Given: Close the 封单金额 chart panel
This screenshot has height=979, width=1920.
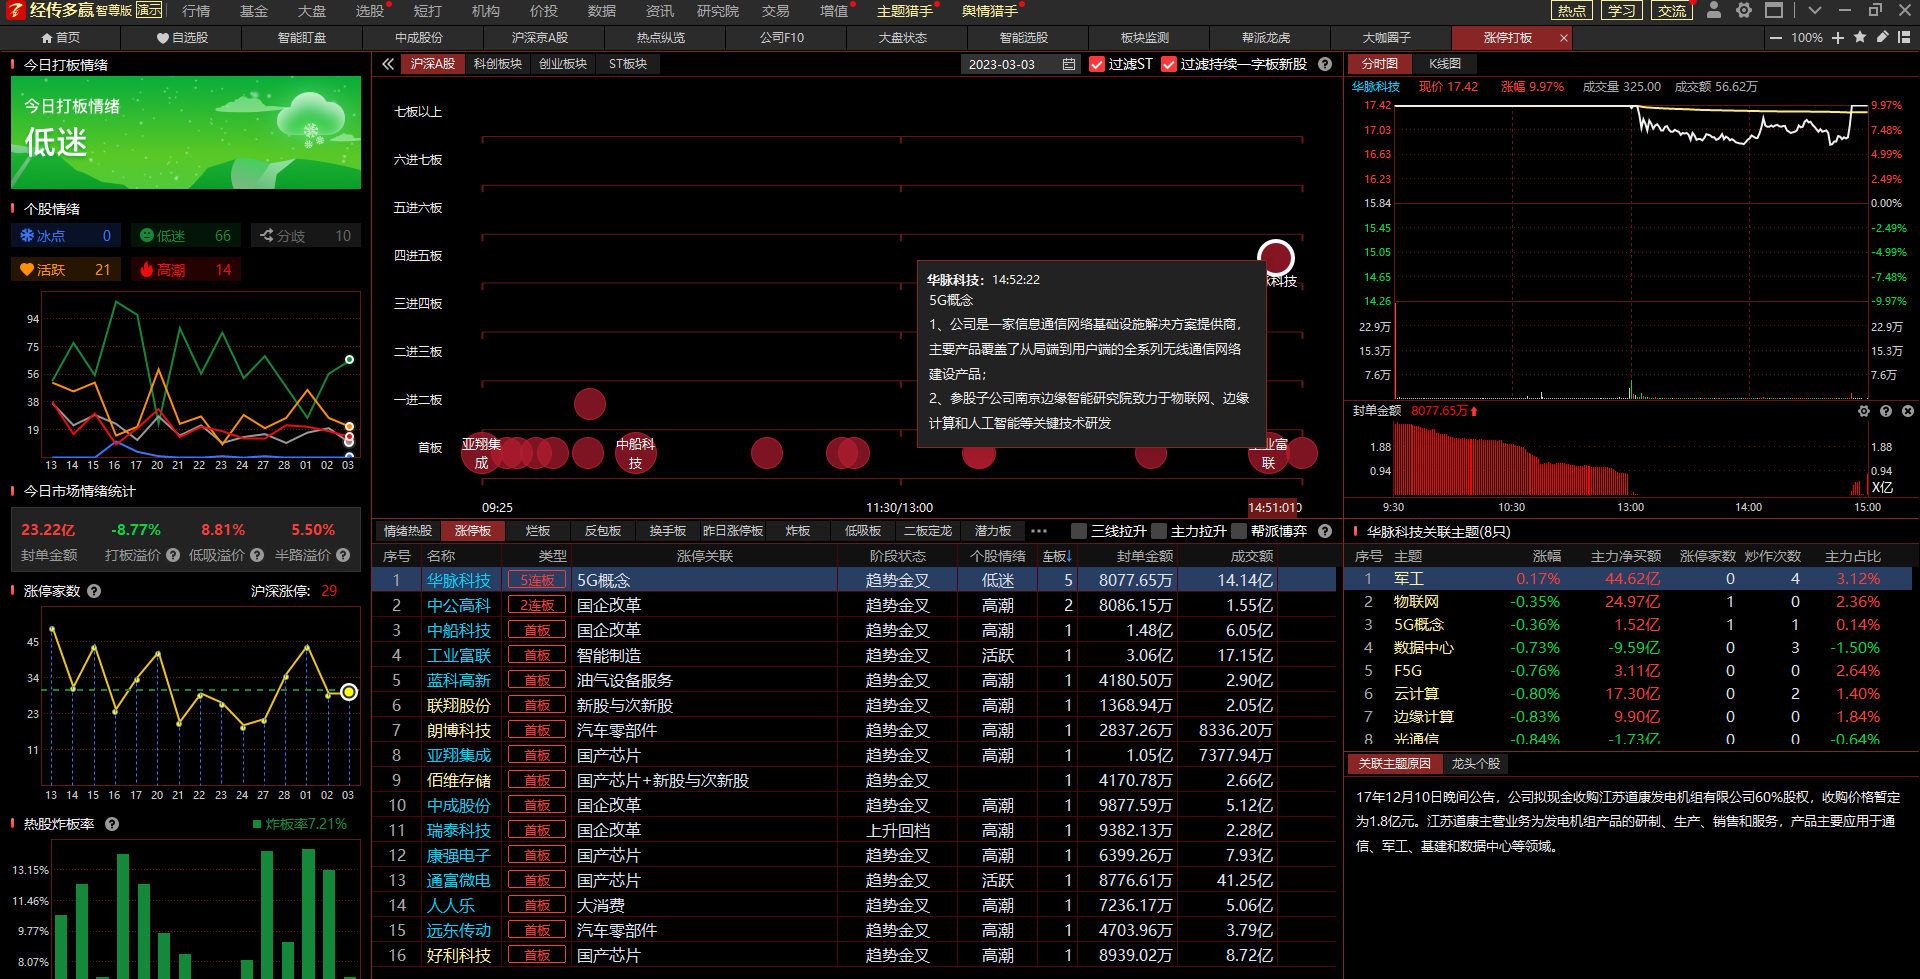Looking at the screenshot, I should (x=1908, y=411).
